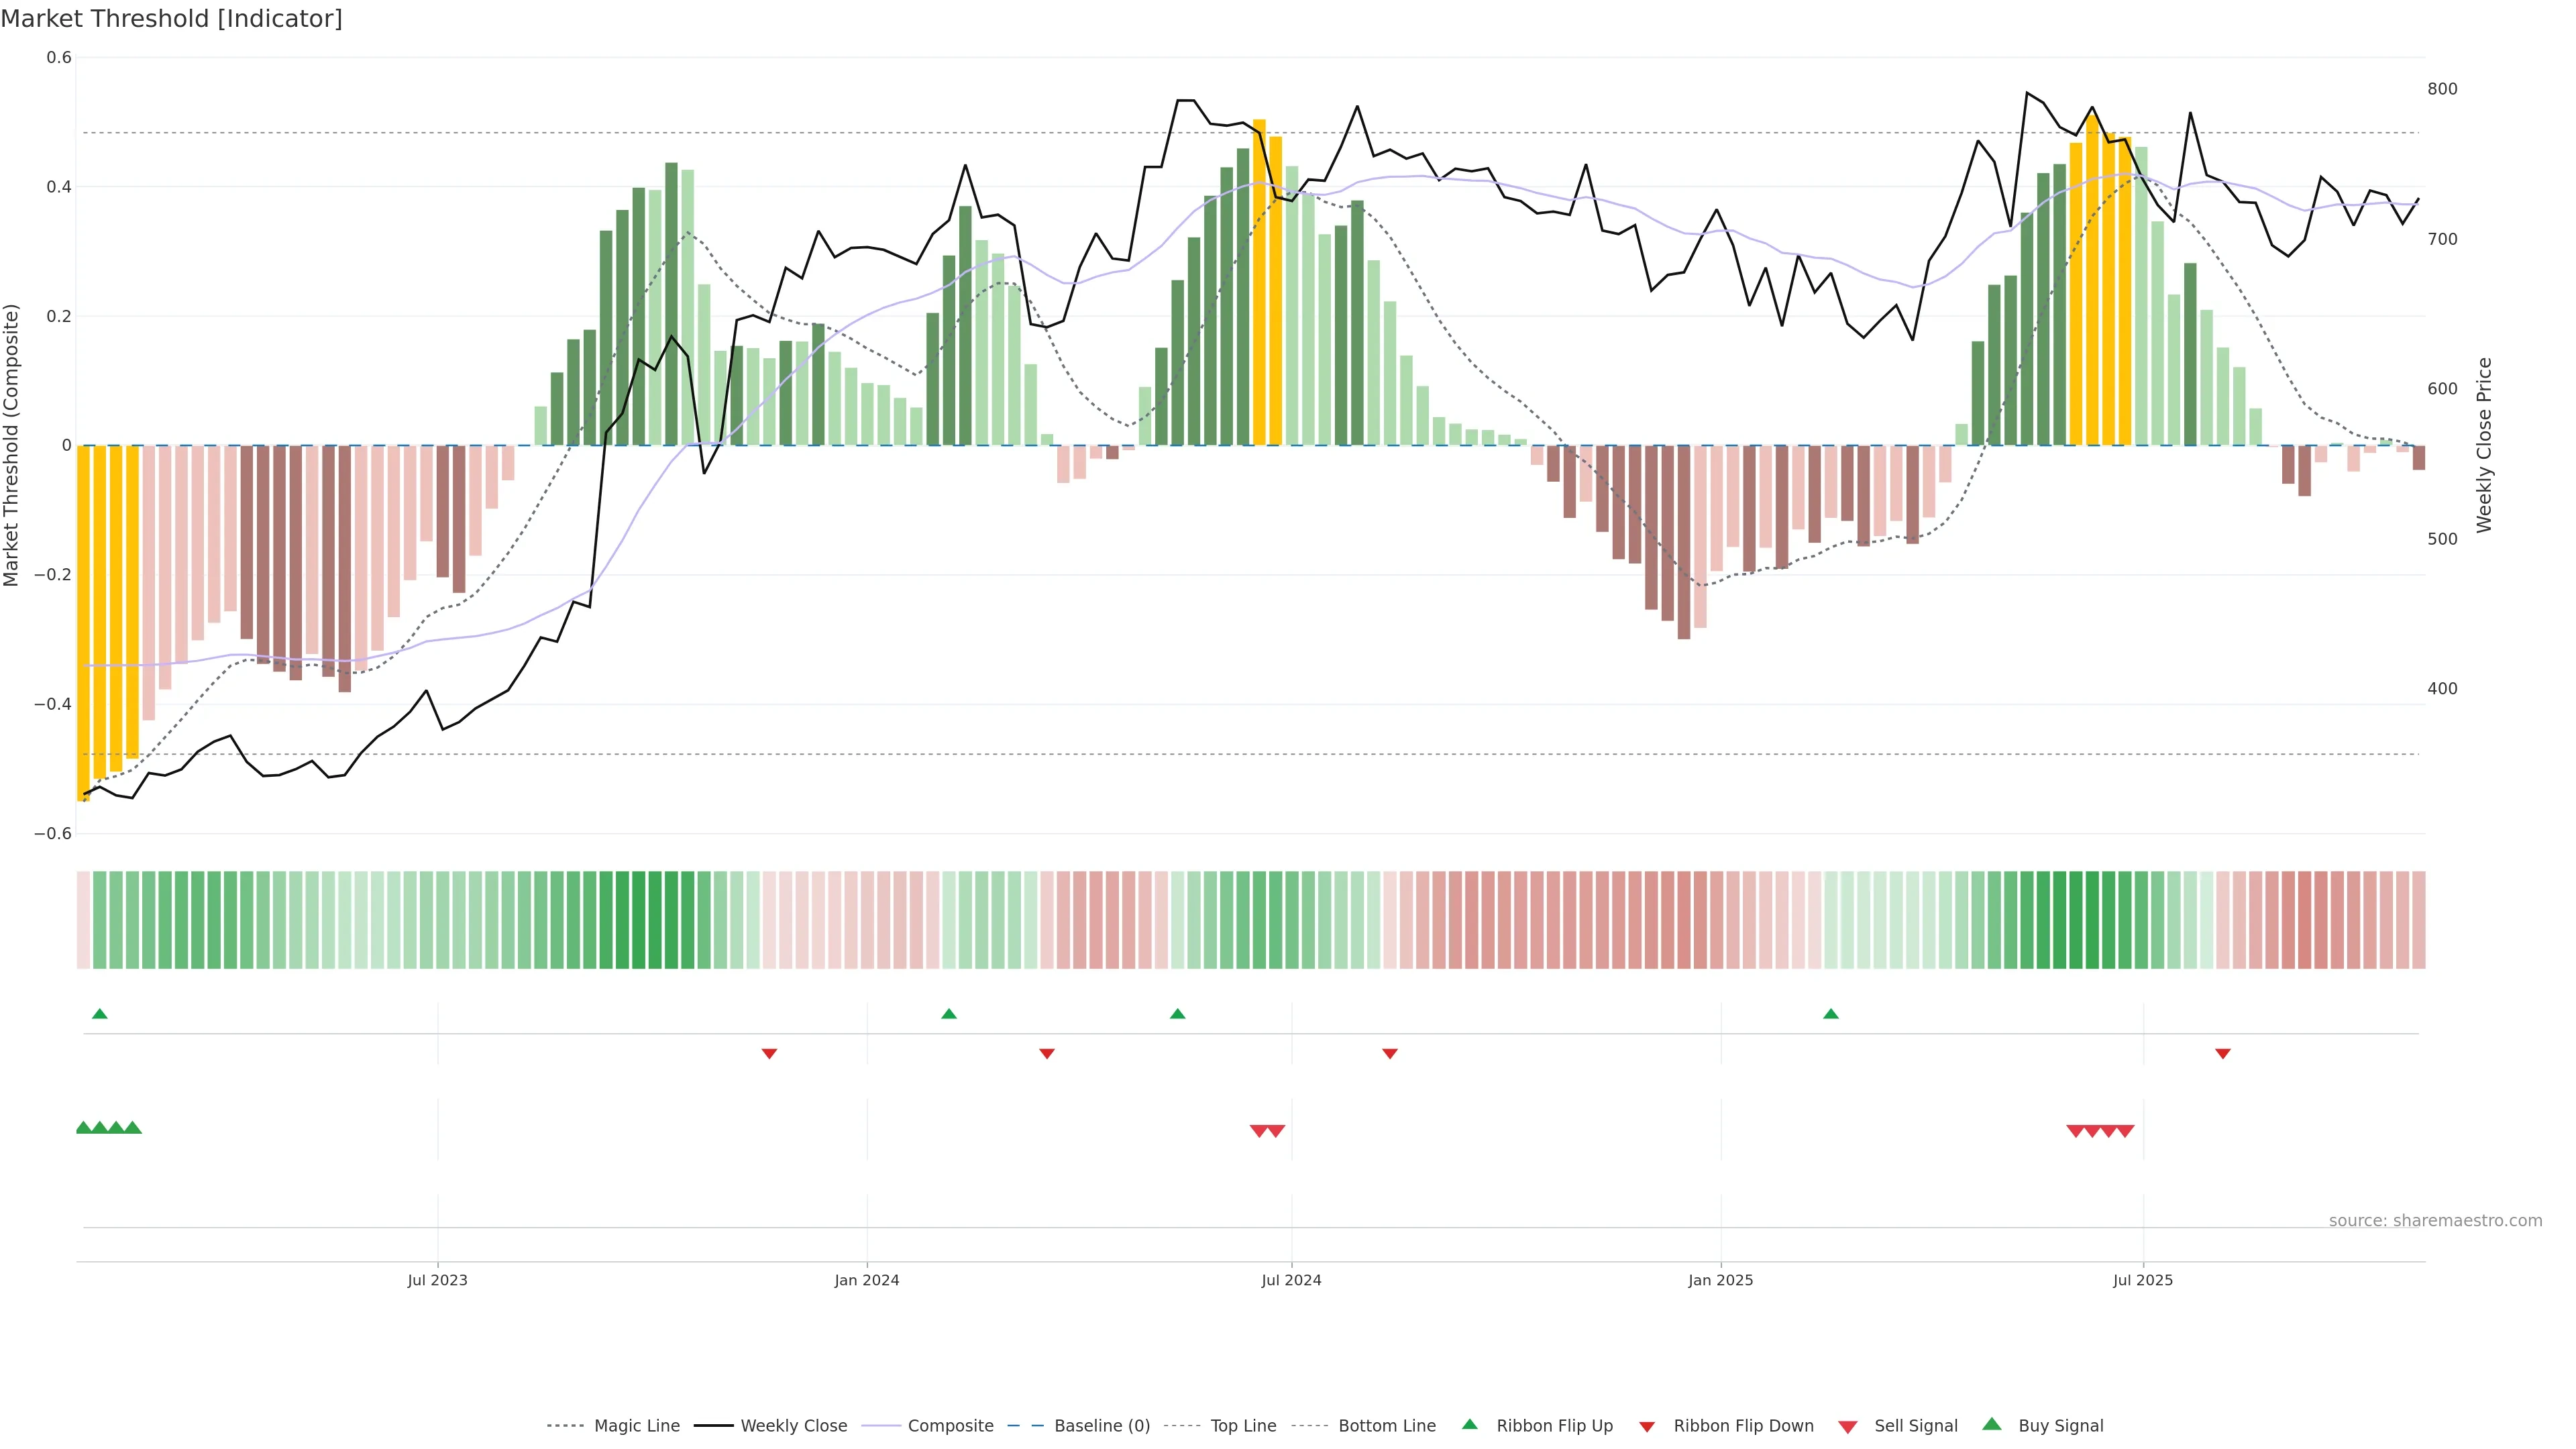
Task: Click the Market Threshold [Indicator] title
Action: 171,19
